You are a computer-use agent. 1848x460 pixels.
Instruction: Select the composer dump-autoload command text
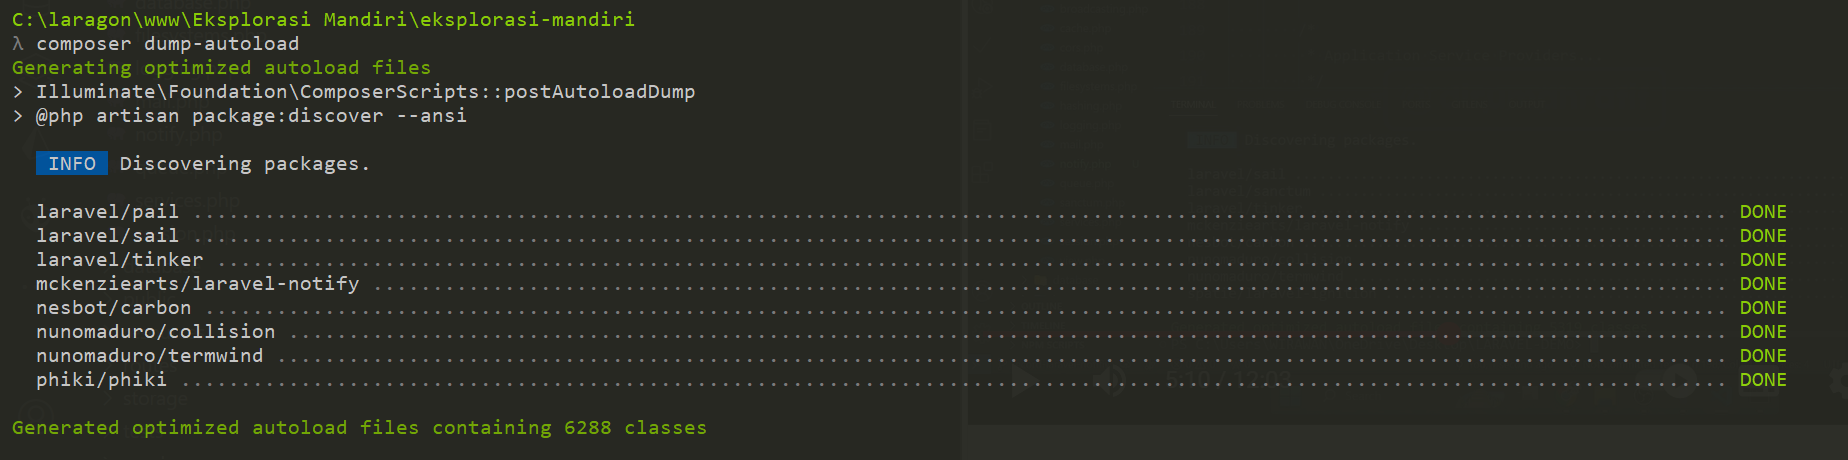coord(167,44)
